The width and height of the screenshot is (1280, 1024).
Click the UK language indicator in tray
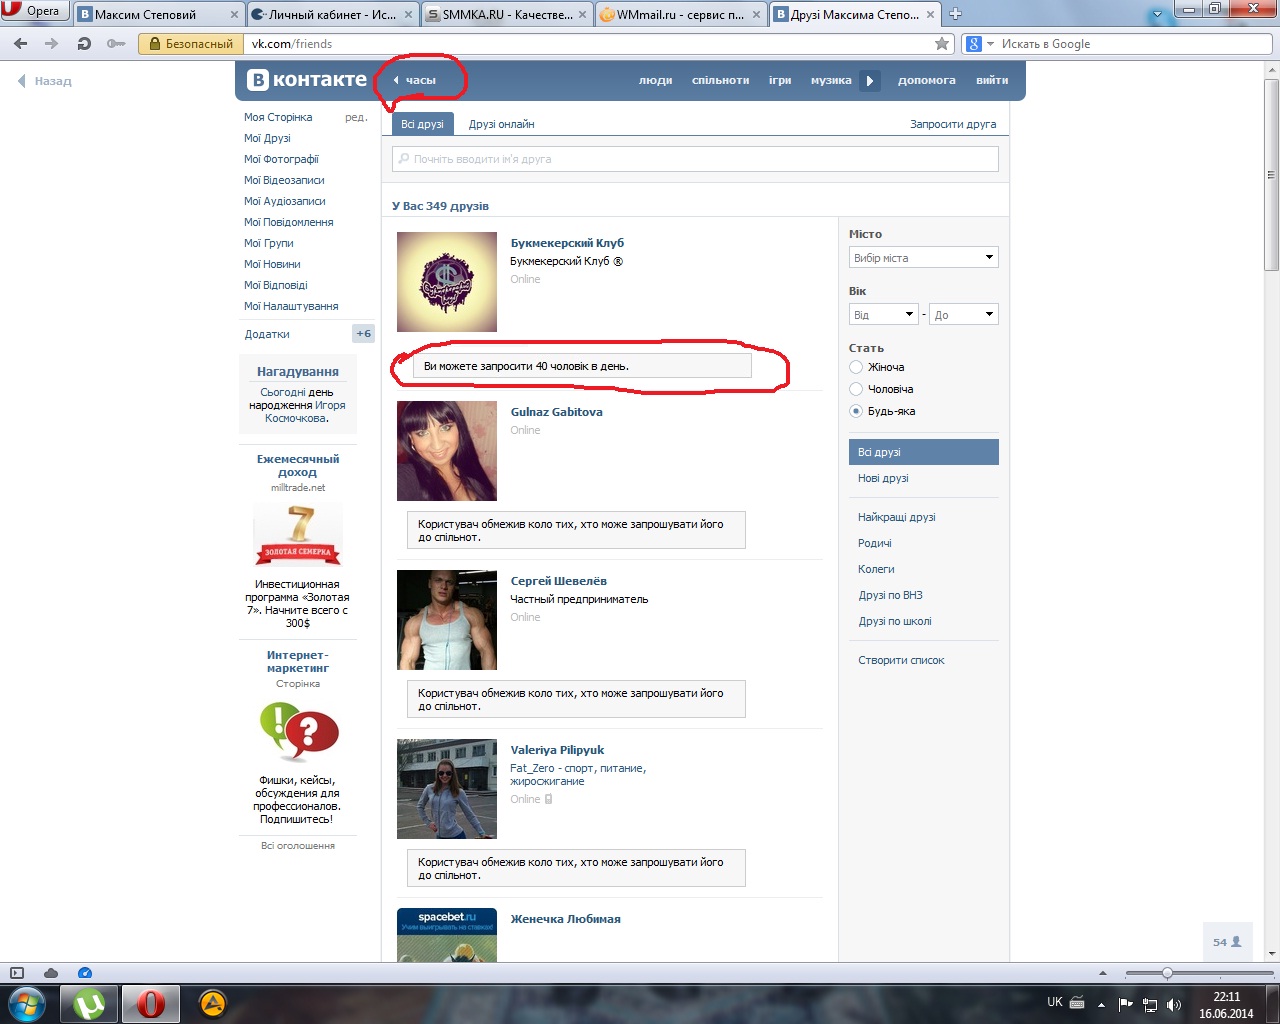point(1055,1002)
